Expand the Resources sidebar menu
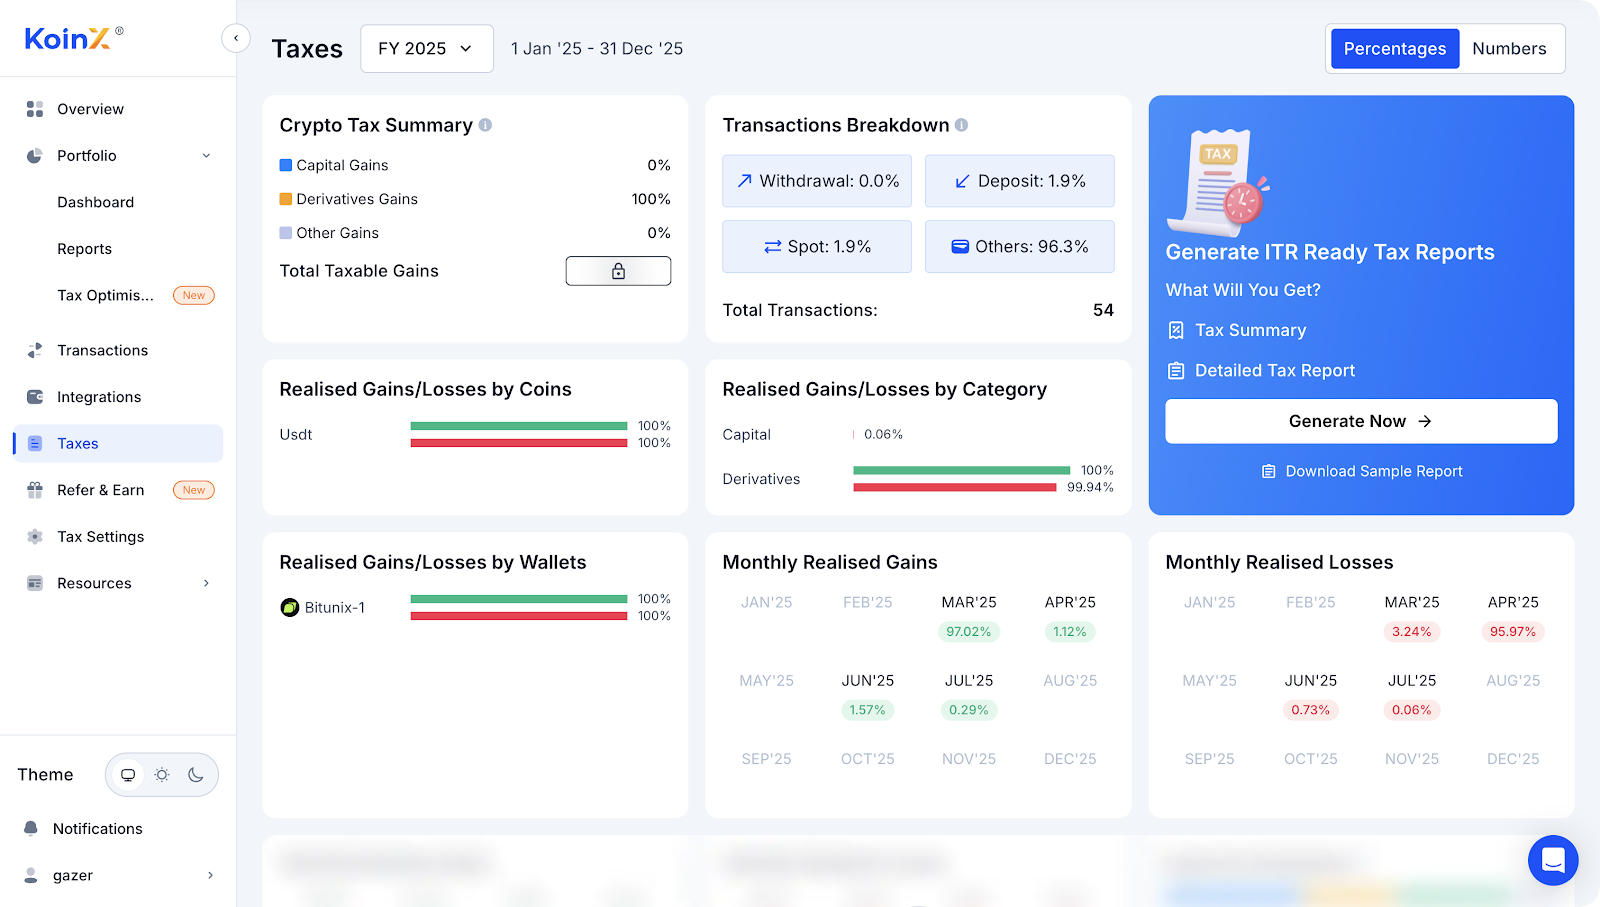This screenshot has width=1600, height=907. pyautogui.click(x=207, y=583)
